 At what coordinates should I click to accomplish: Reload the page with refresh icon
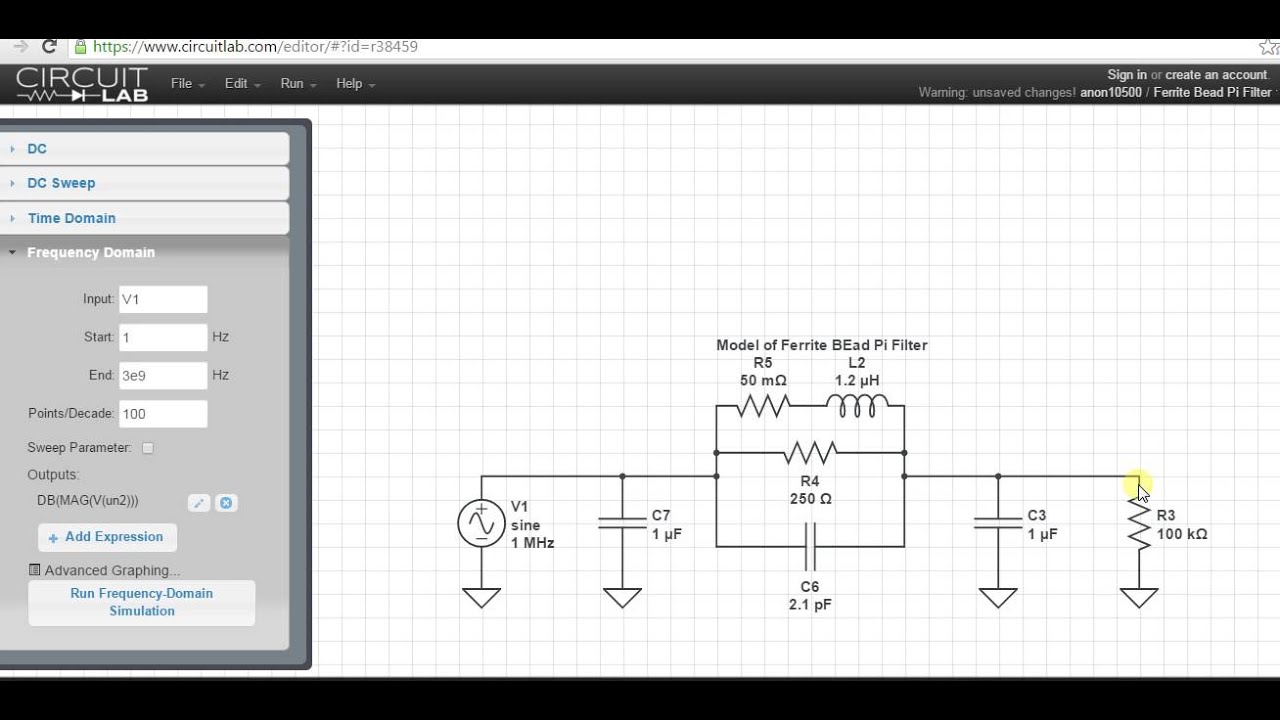(49, 47)
